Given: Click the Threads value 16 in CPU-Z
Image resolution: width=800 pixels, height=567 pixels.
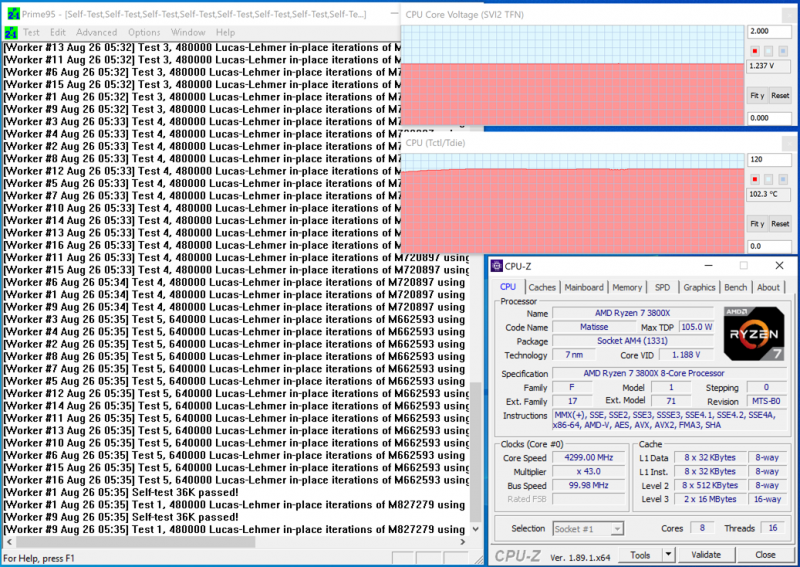Looking at the screenshot, I should [773, 528].
